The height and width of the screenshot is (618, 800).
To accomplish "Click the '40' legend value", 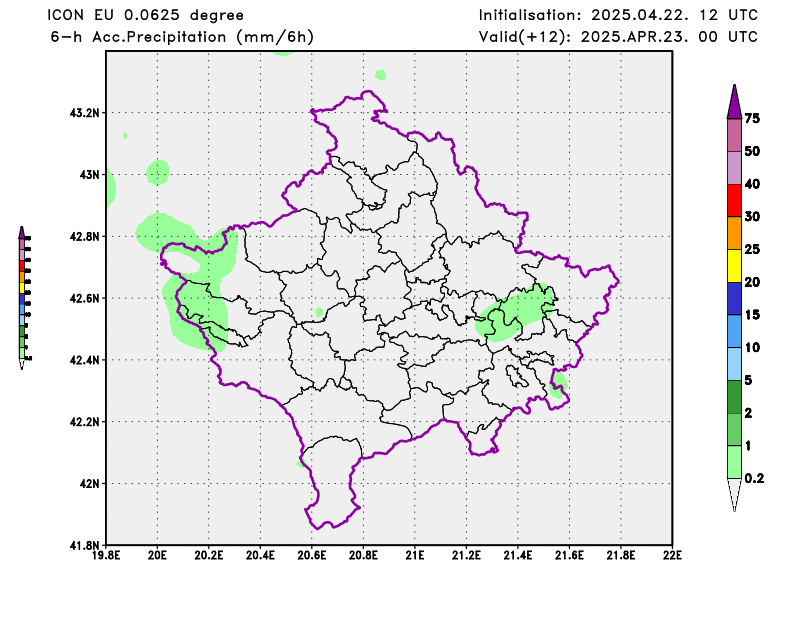I will pos(752,184).
